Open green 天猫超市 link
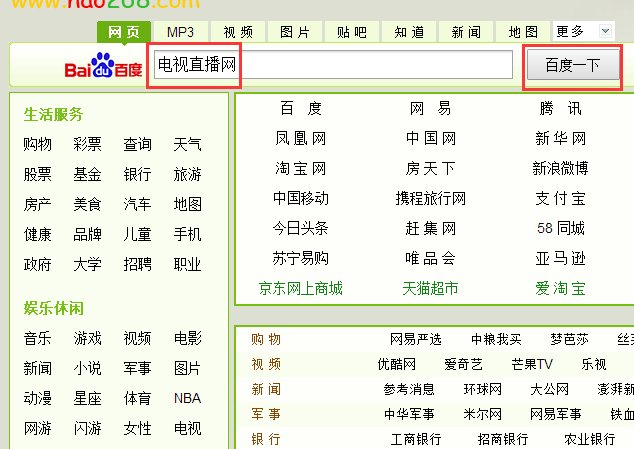 [x=430, y=288]
